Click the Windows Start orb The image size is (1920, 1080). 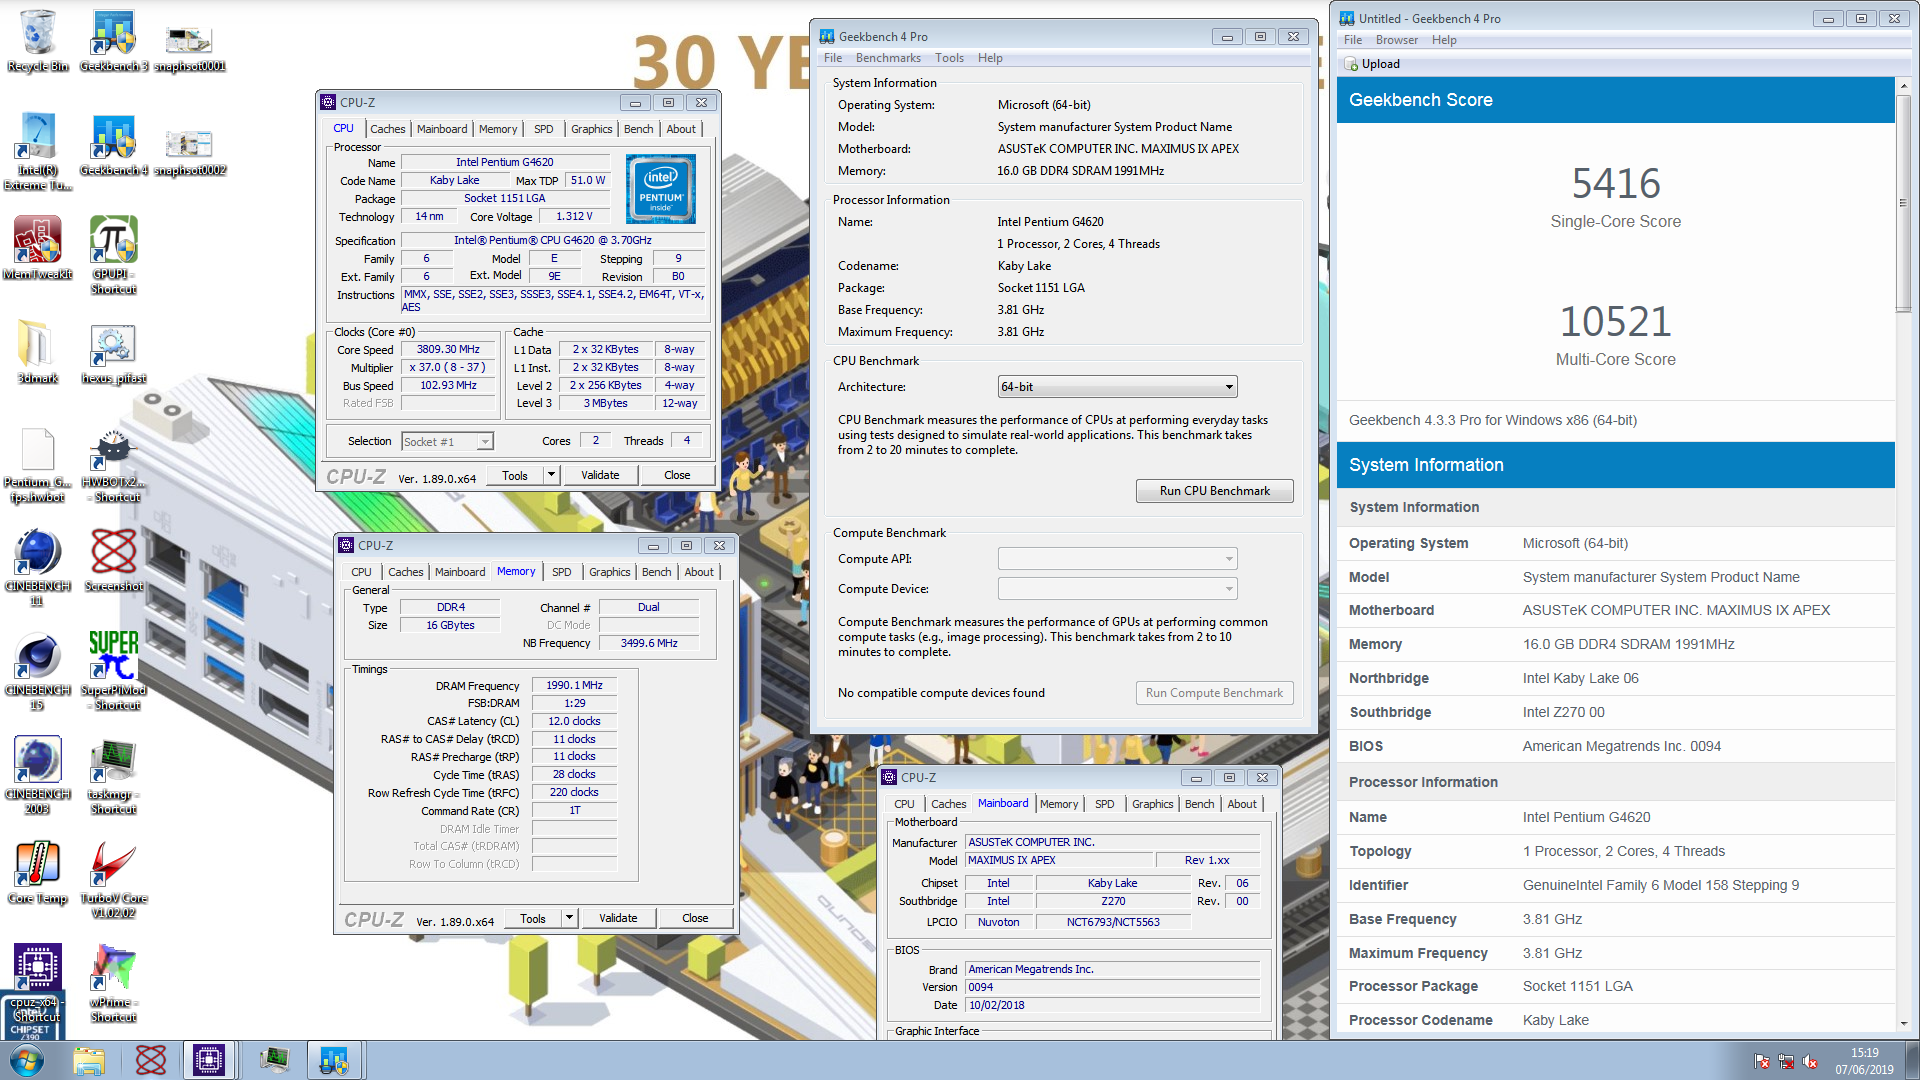(x=27, y=1060)
